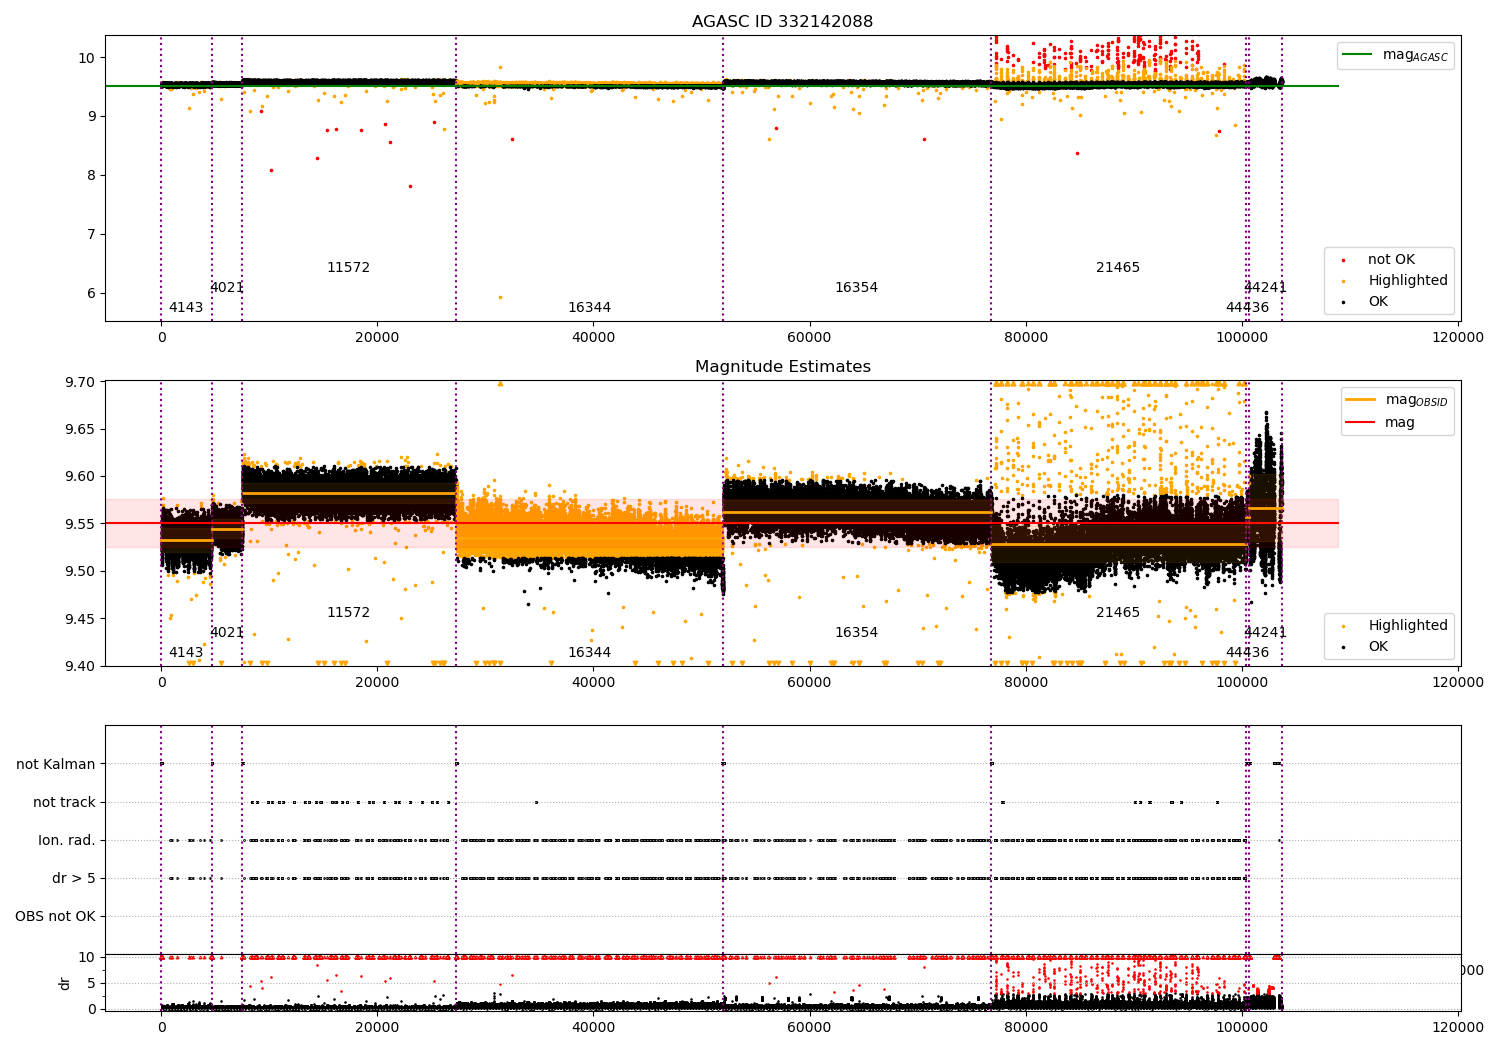This screenshot has height=1050, width=1500.
Task: Click obsid label 44241 in top plot
Action: click(x=1265, y=288)
